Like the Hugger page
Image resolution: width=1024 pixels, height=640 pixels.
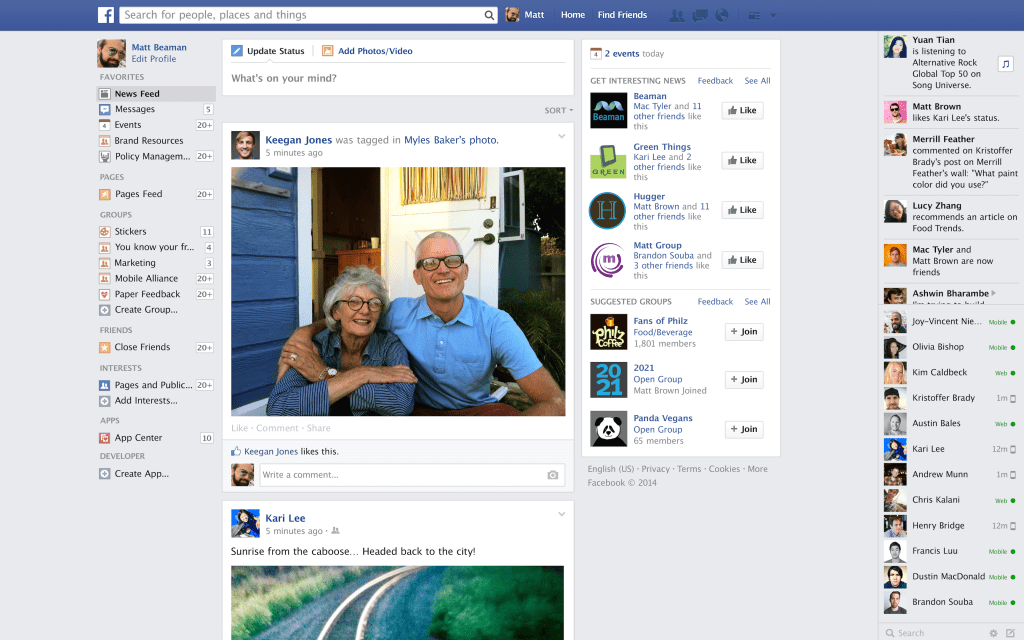click(742, 210)
